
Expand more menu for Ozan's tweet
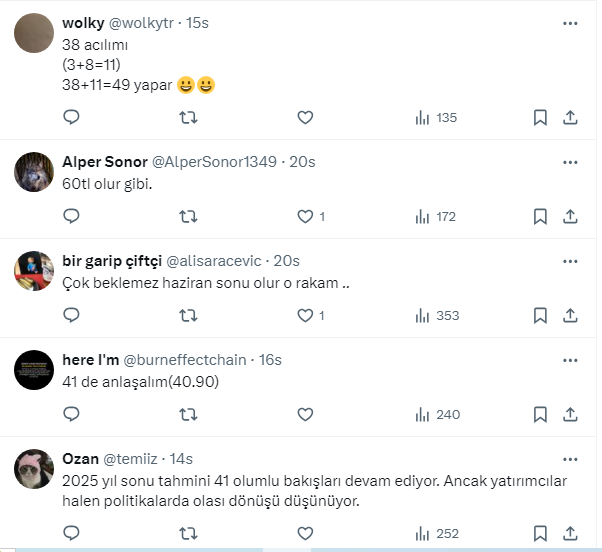click(x=570, y=459)
